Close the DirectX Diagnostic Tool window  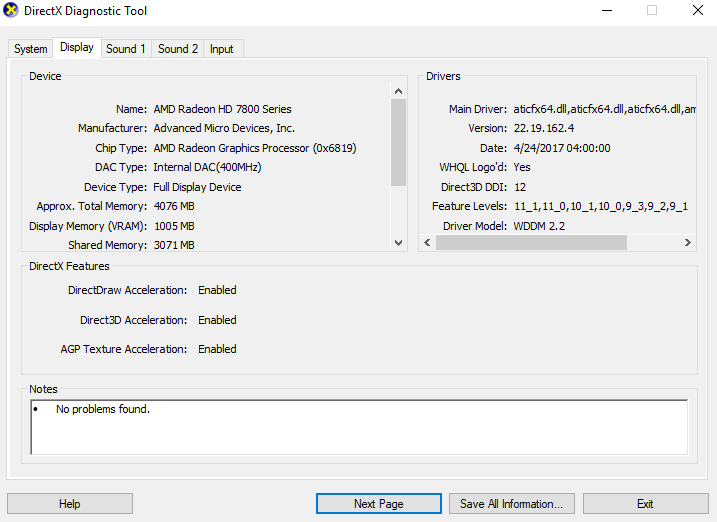pos(697,11)
